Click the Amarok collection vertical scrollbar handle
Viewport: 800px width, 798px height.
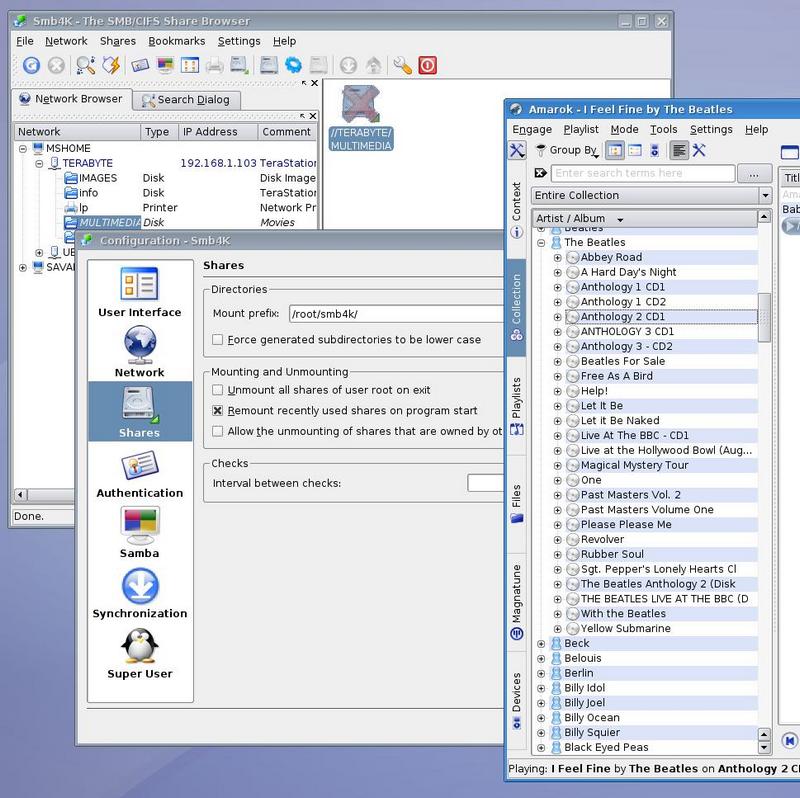pyautogui.click(x=764, y=317)
